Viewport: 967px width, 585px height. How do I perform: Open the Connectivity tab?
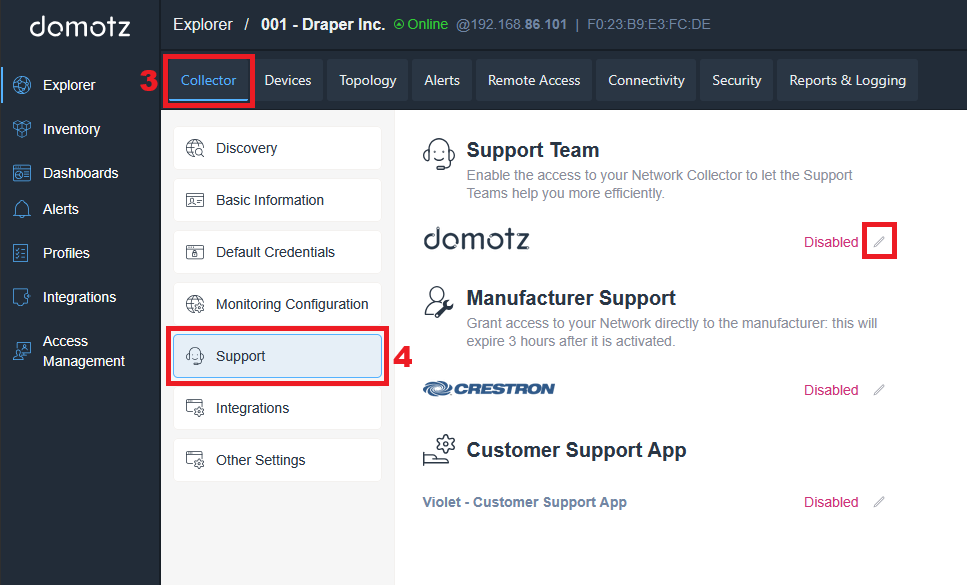tap(646, 80)
